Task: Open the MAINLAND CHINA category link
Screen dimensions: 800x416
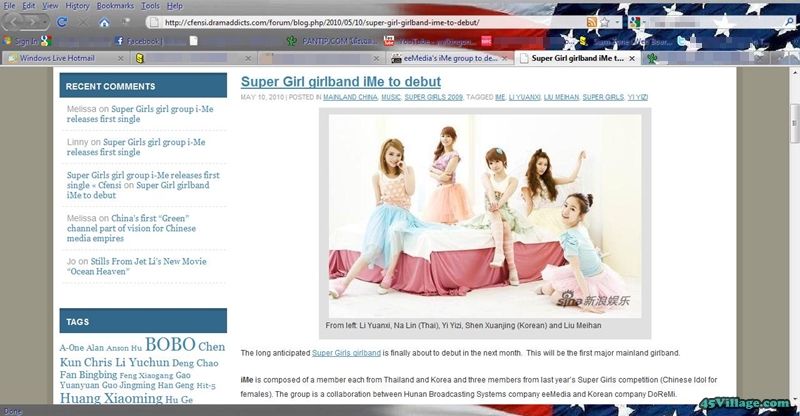Action: (x=350, y=97)
